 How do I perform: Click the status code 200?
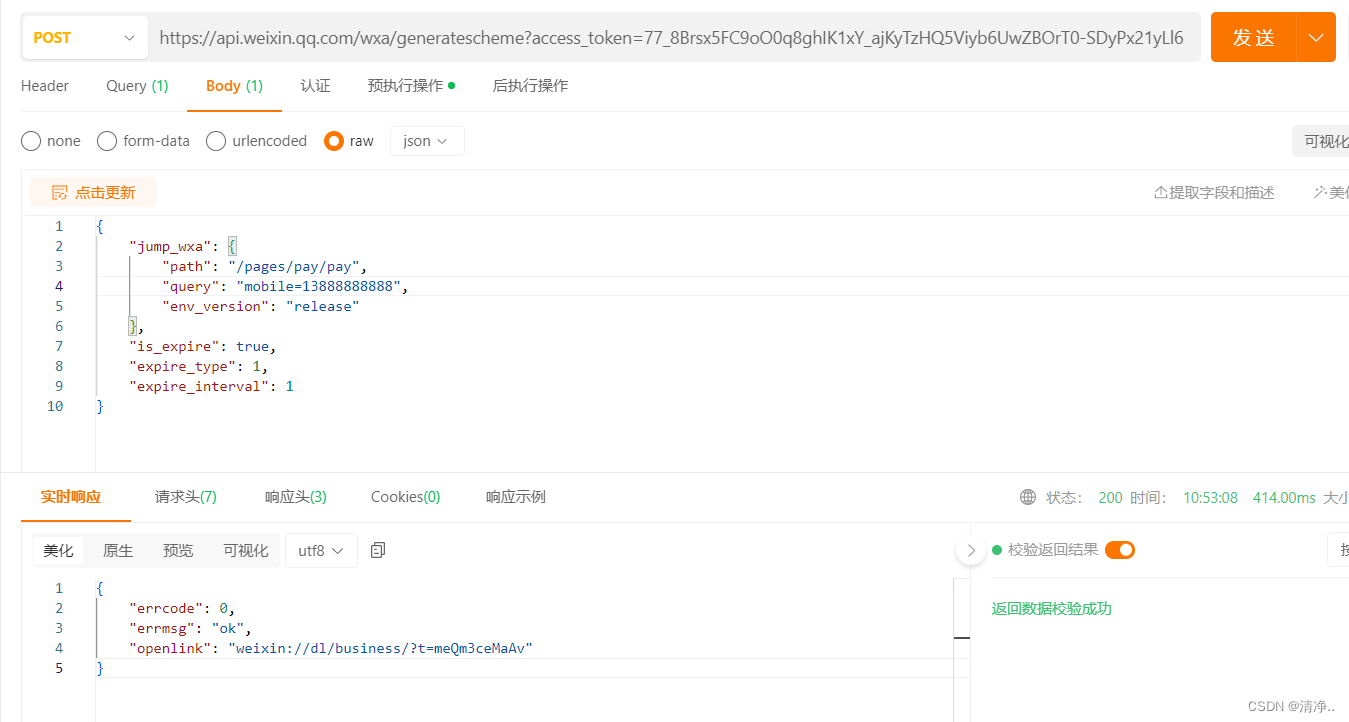[1110, 497]
